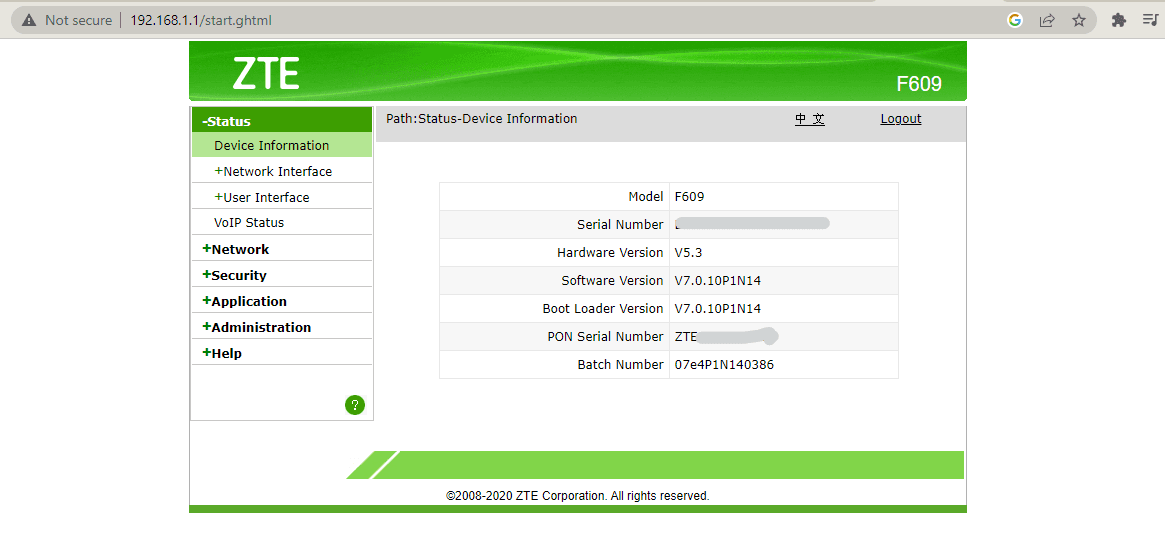Switch language to Chinese (中文)

point(809,119)
